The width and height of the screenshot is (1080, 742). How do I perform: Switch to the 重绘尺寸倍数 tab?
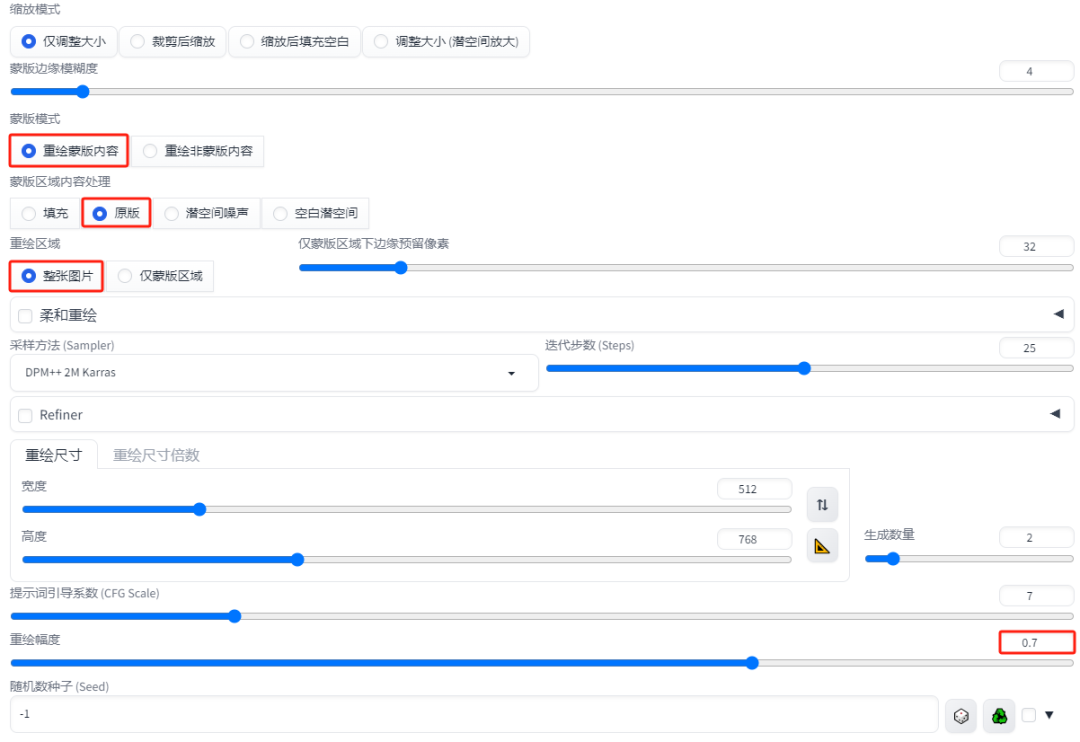coord(156,455)
